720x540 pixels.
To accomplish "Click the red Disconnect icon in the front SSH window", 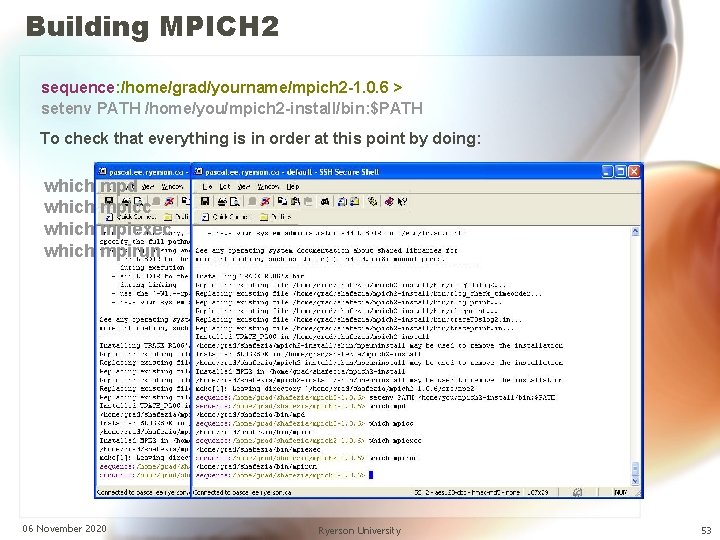I will (265, 201).
